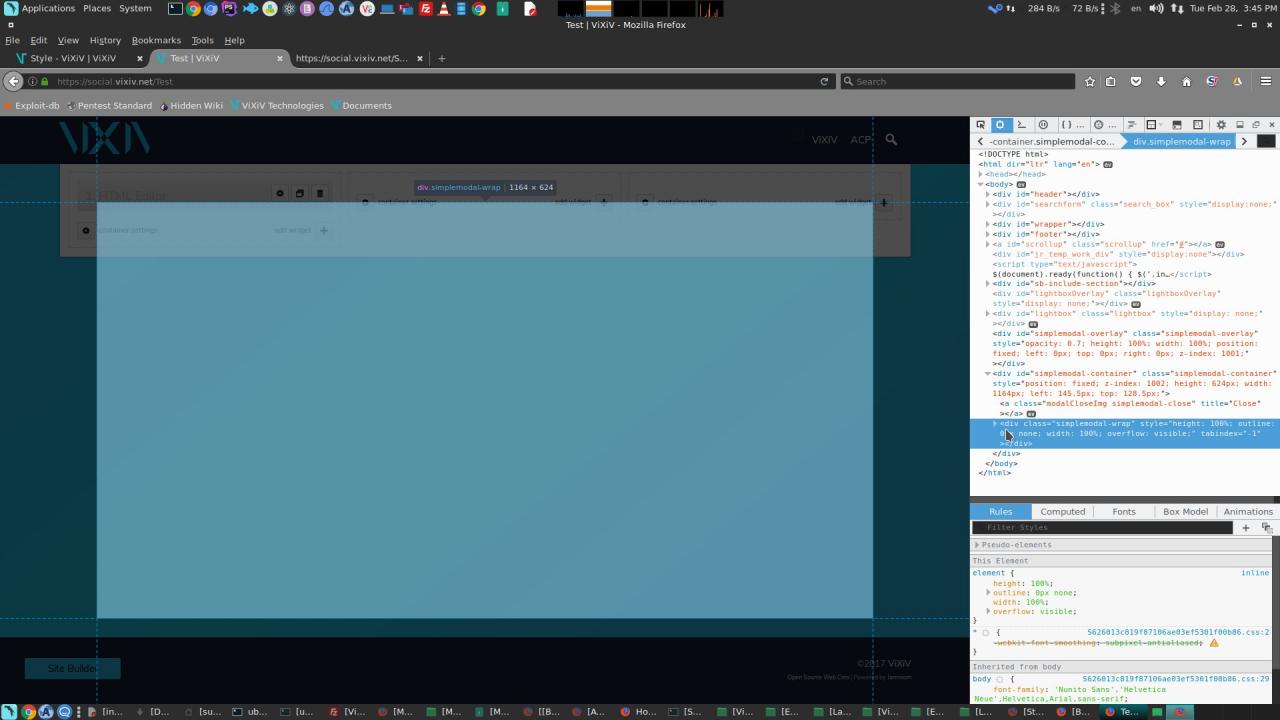Open the Exploit-db bookmark
The image size is (1280, 720).
[32, 106]
